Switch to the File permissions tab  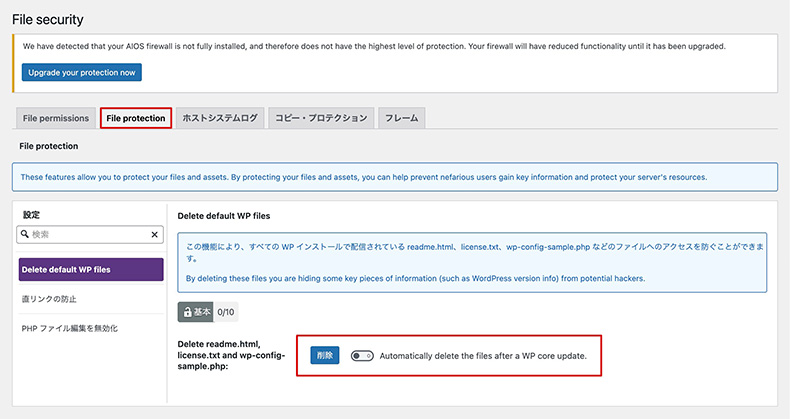[56, 118]
